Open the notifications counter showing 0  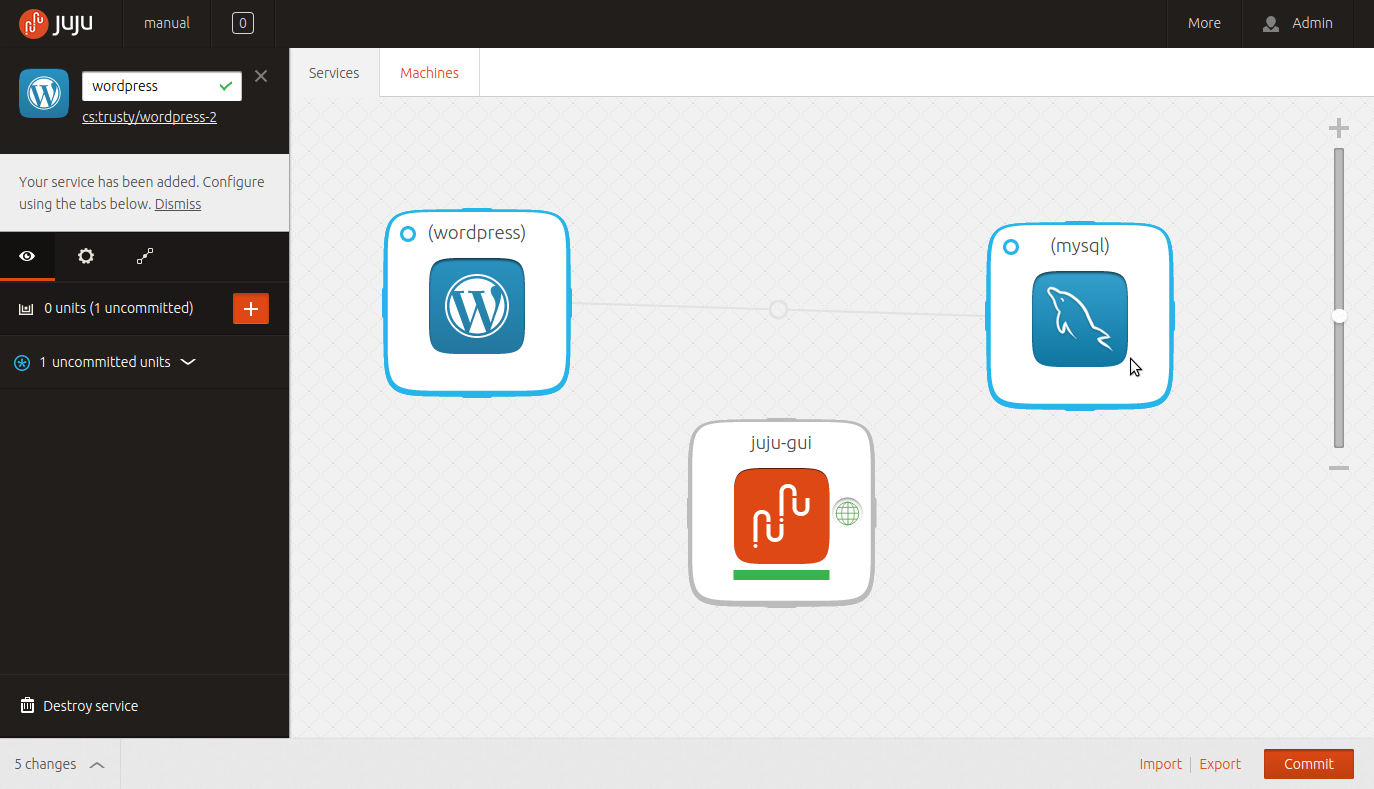click(243, 23)
